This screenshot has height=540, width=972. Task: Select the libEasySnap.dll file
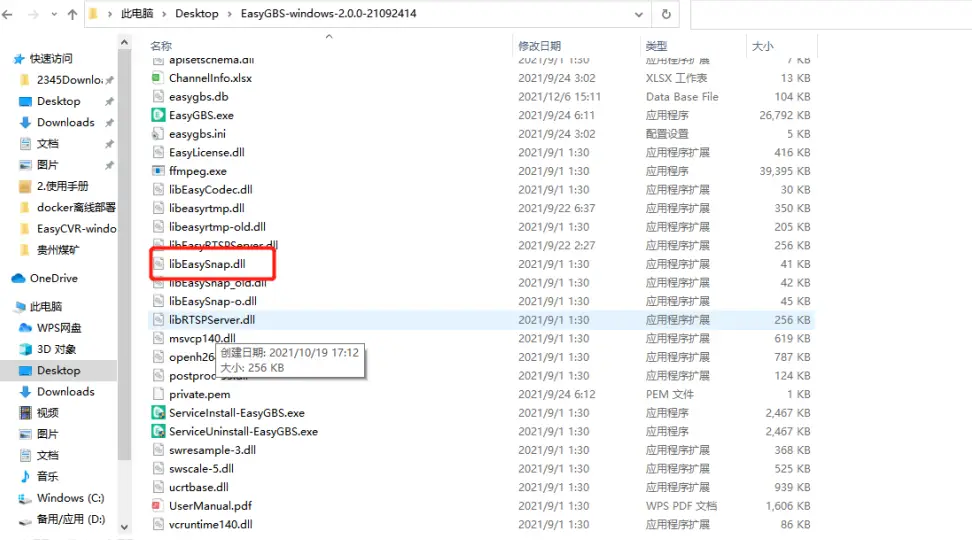point(207,264)
